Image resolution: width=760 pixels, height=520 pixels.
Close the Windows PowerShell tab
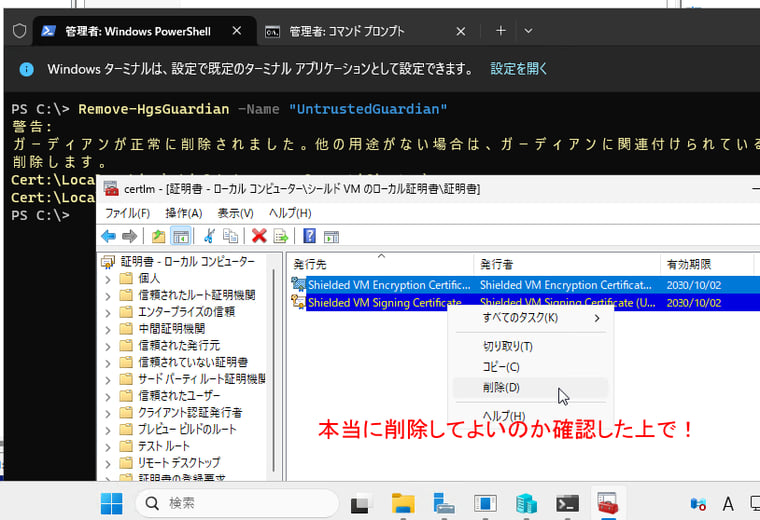237,31
